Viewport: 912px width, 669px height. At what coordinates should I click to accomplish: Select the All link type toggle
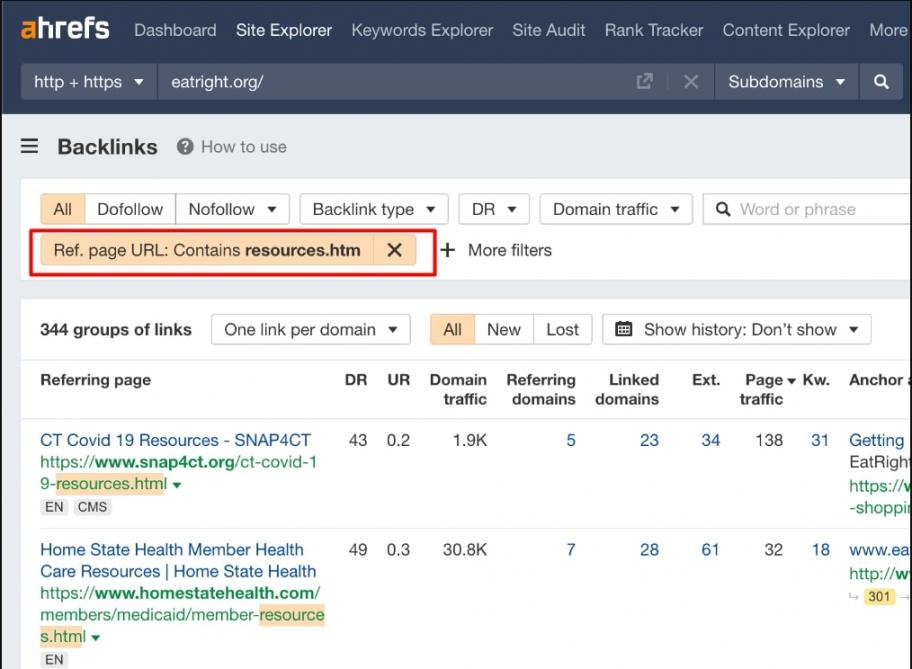click(x=63, y=209)
